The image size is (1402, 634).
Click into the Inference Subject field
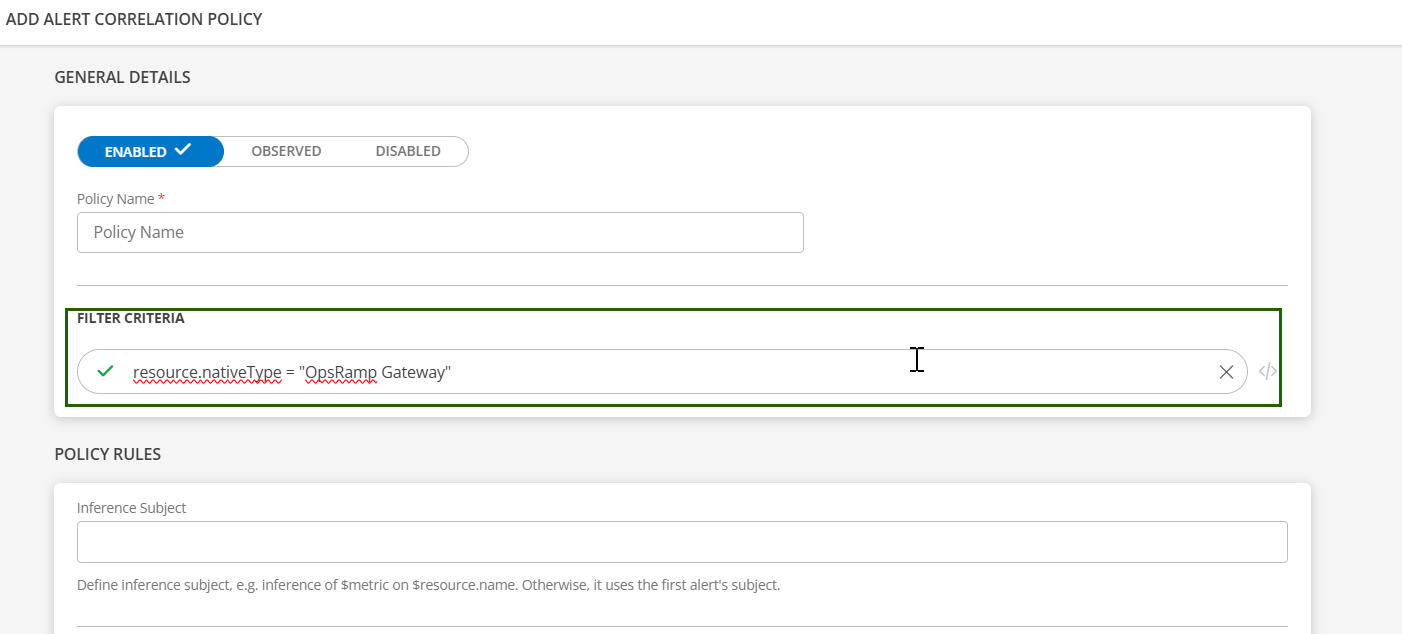682,542
